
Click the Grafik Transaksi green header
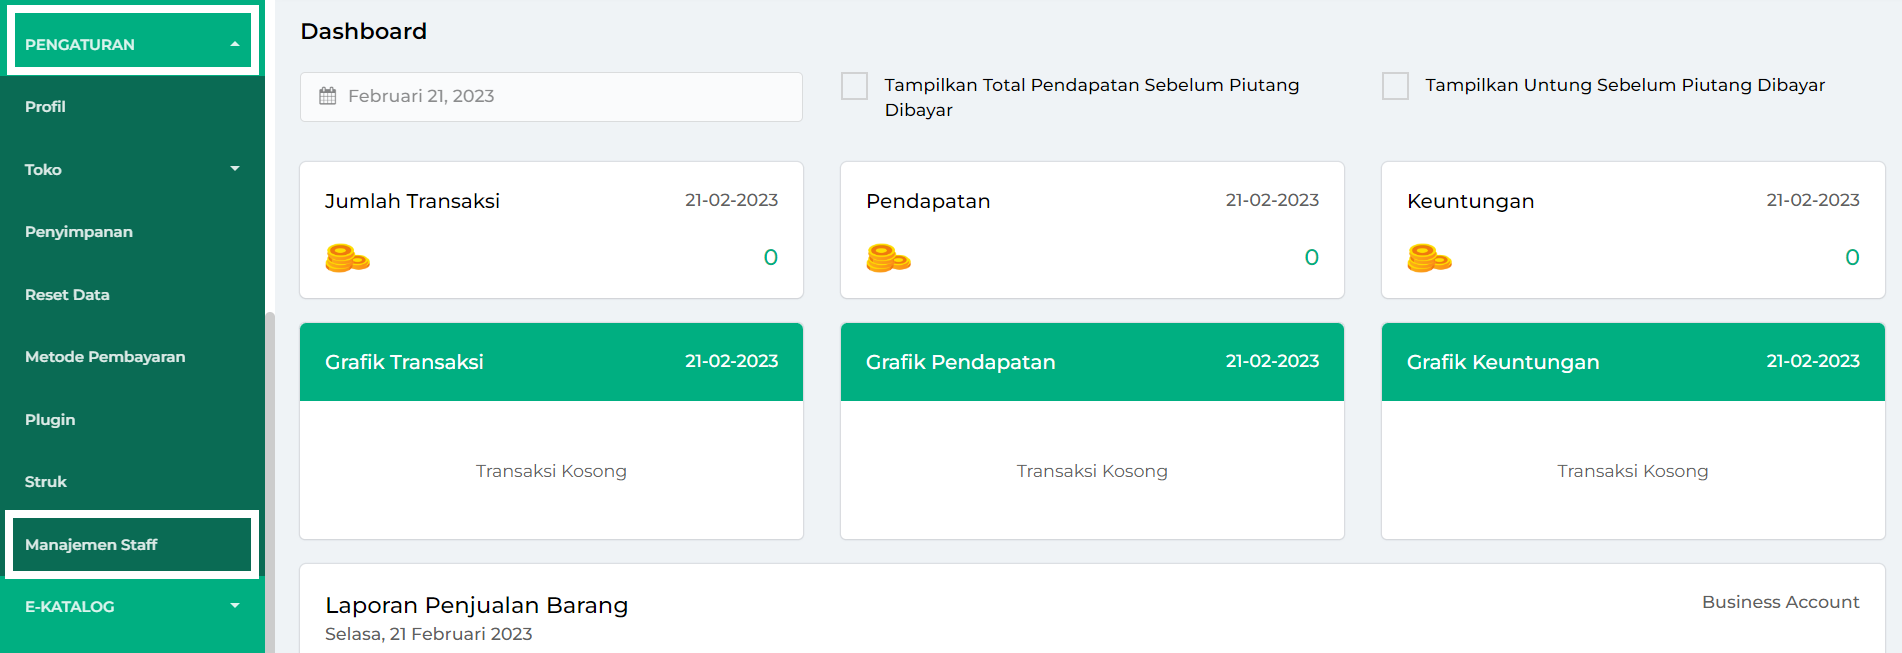point(551,362)
